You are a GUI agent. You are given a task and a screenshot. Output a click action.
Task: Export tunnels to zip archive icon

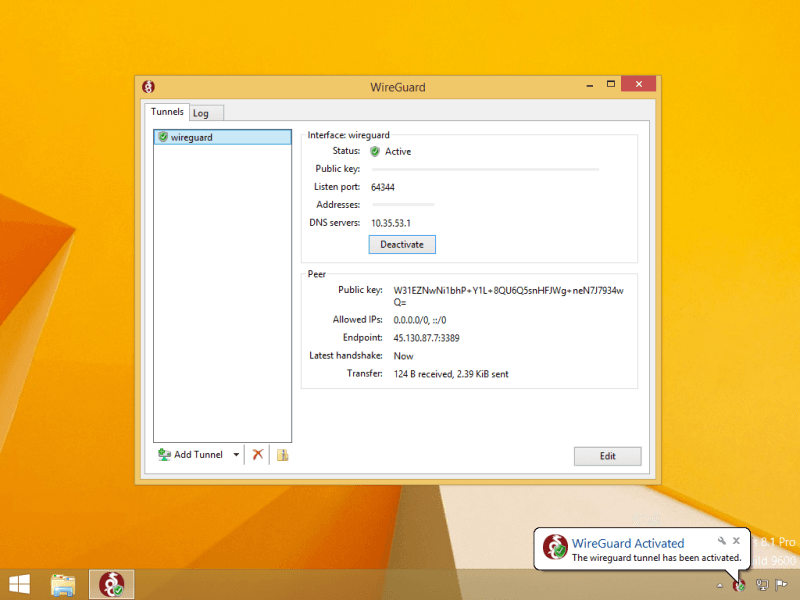pos(283,455)
